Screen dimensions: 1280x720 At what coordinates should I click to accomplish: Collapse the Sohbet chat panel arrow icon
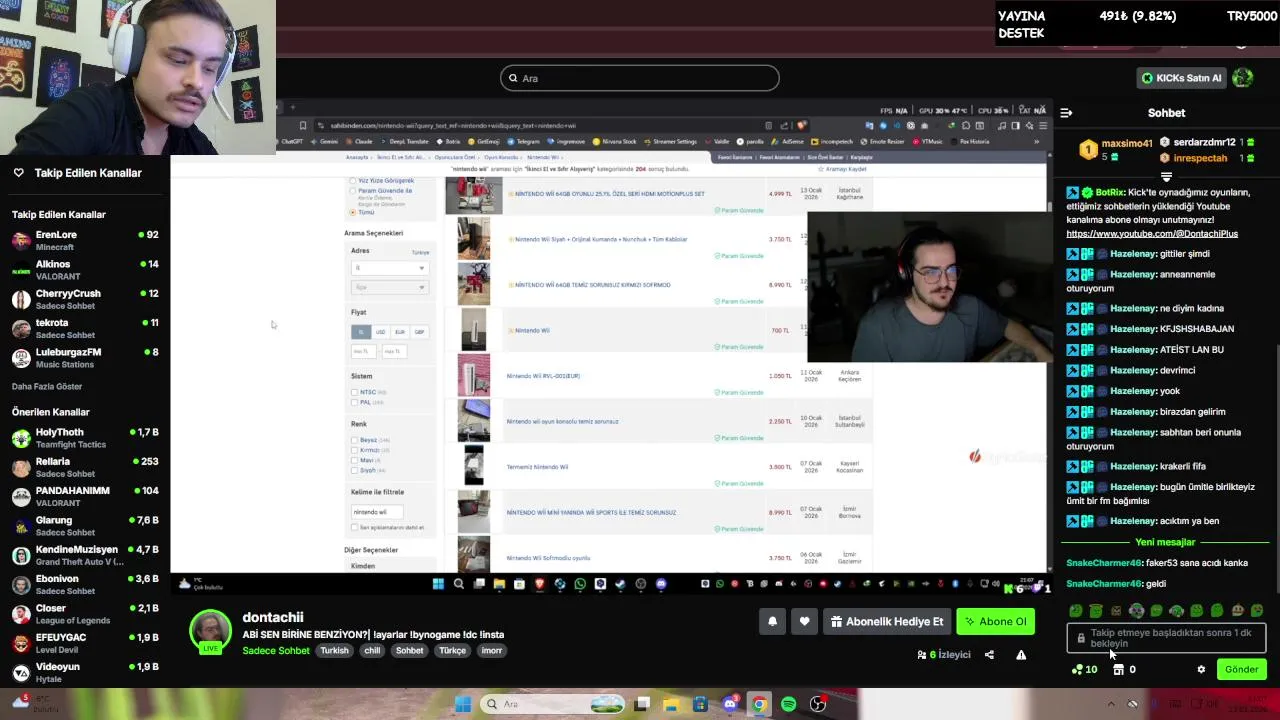click(x=1066, y=113)
